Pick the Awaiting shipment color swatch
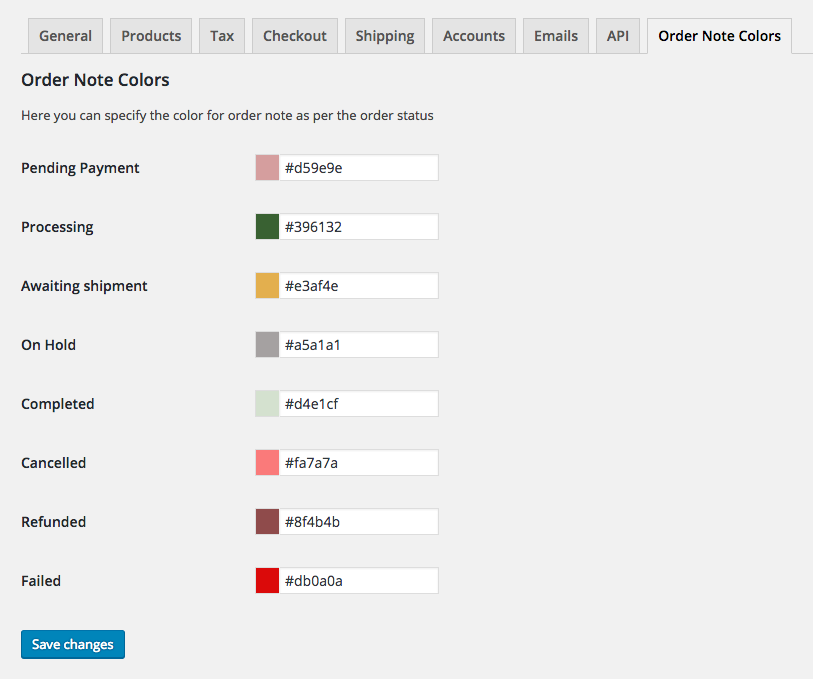813x679 pixels. 267,286
